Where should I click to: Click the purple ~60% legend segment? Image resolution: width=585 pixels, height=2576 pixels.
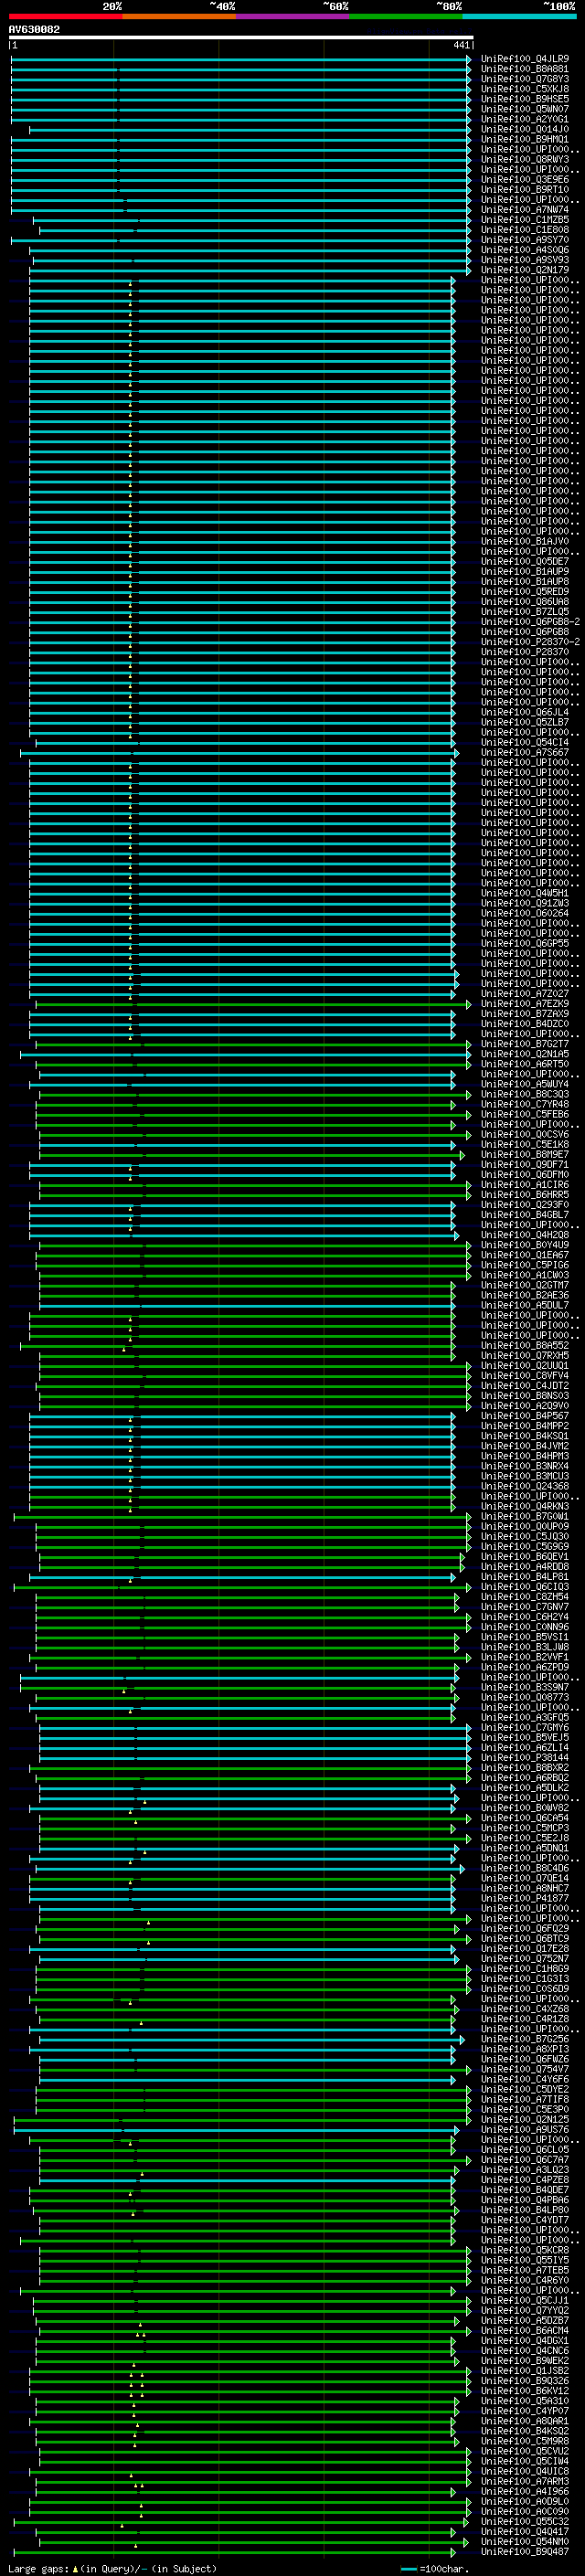tap(293, 16)
